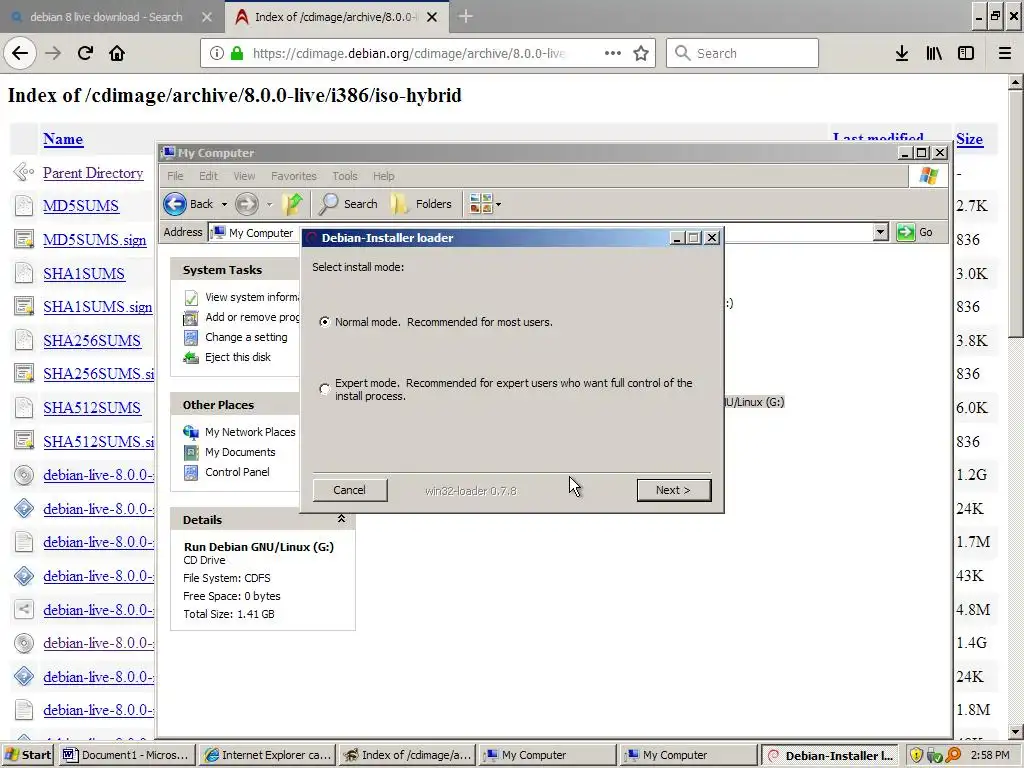Click Add or remove programs task

click(242, 317)
